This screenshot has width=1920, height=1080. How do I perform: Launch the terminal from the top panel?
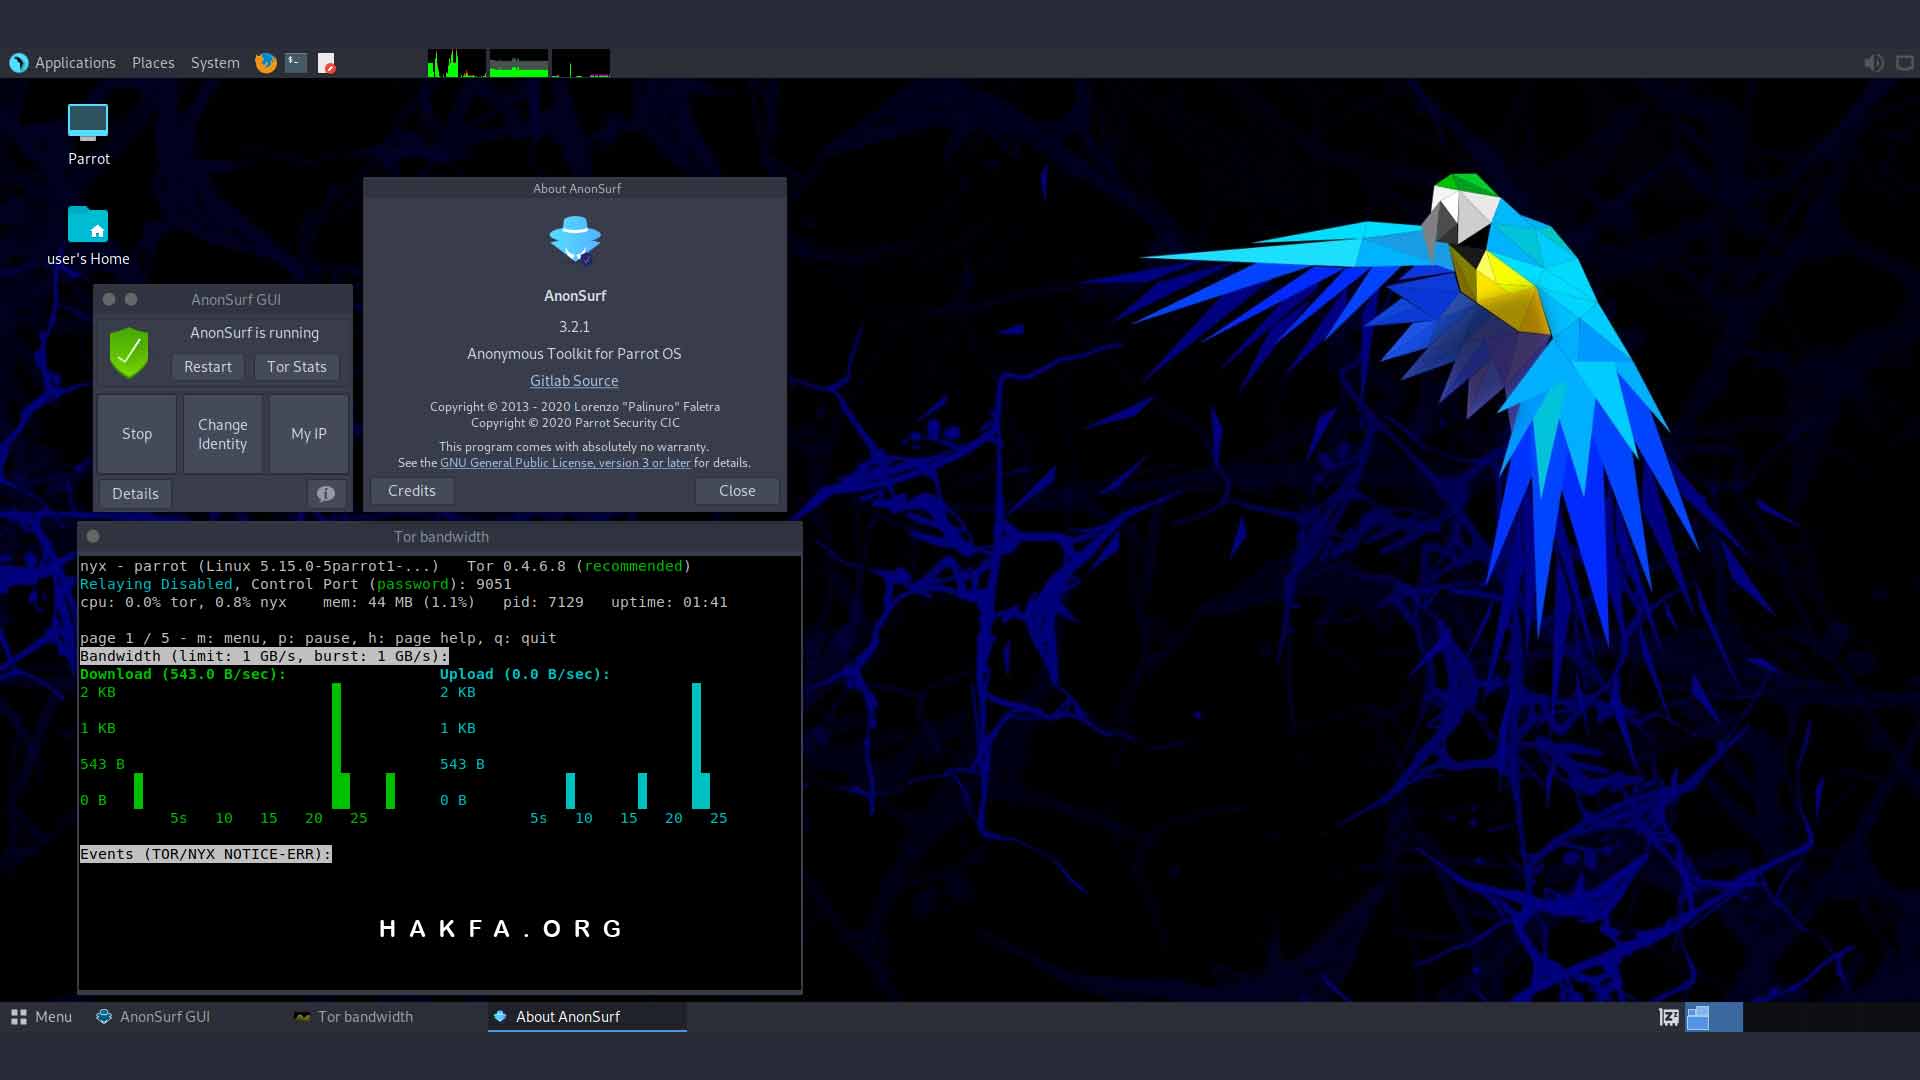tap(296, 63)
